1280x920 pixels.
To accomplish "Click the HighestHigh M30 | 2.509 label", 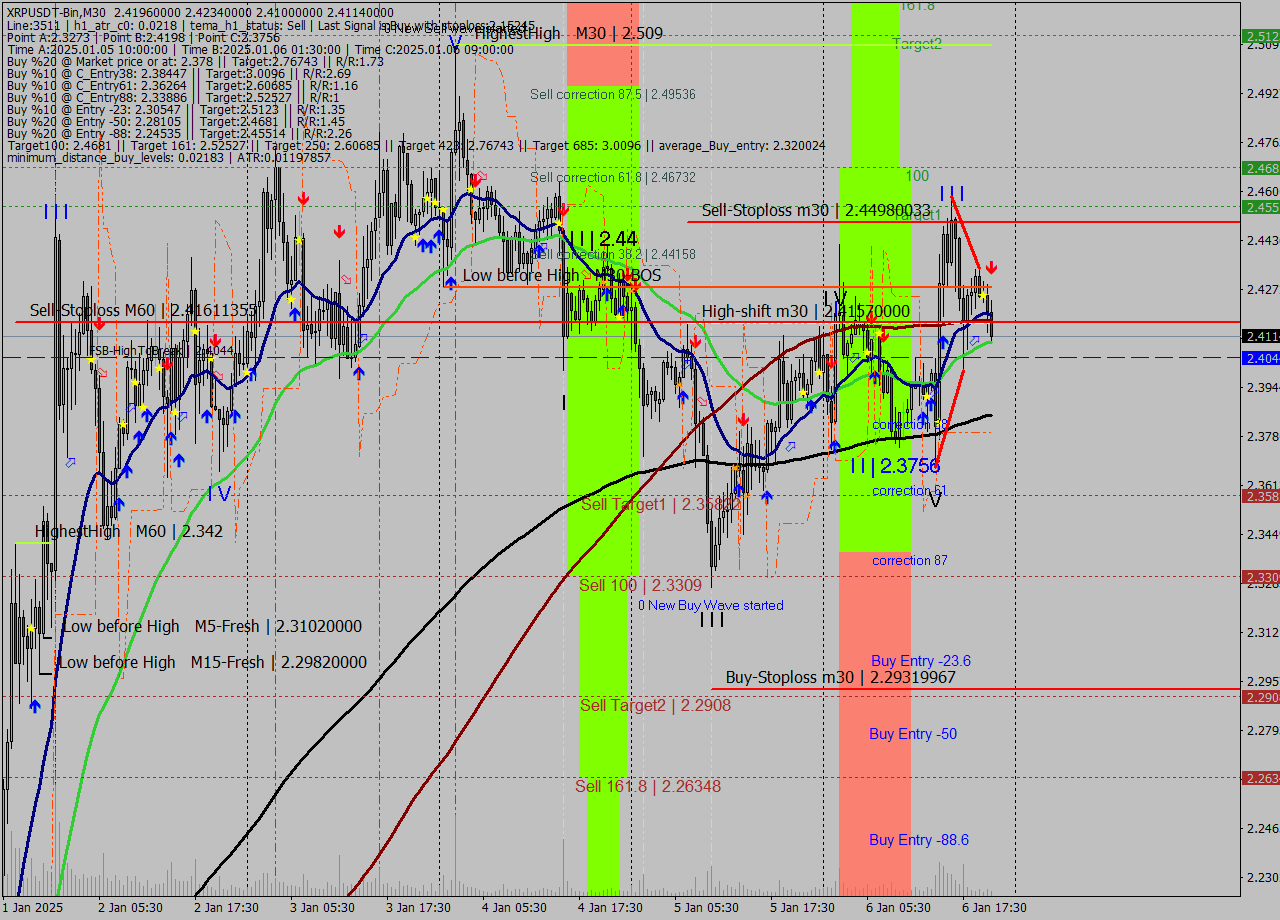I will (569, 33).
